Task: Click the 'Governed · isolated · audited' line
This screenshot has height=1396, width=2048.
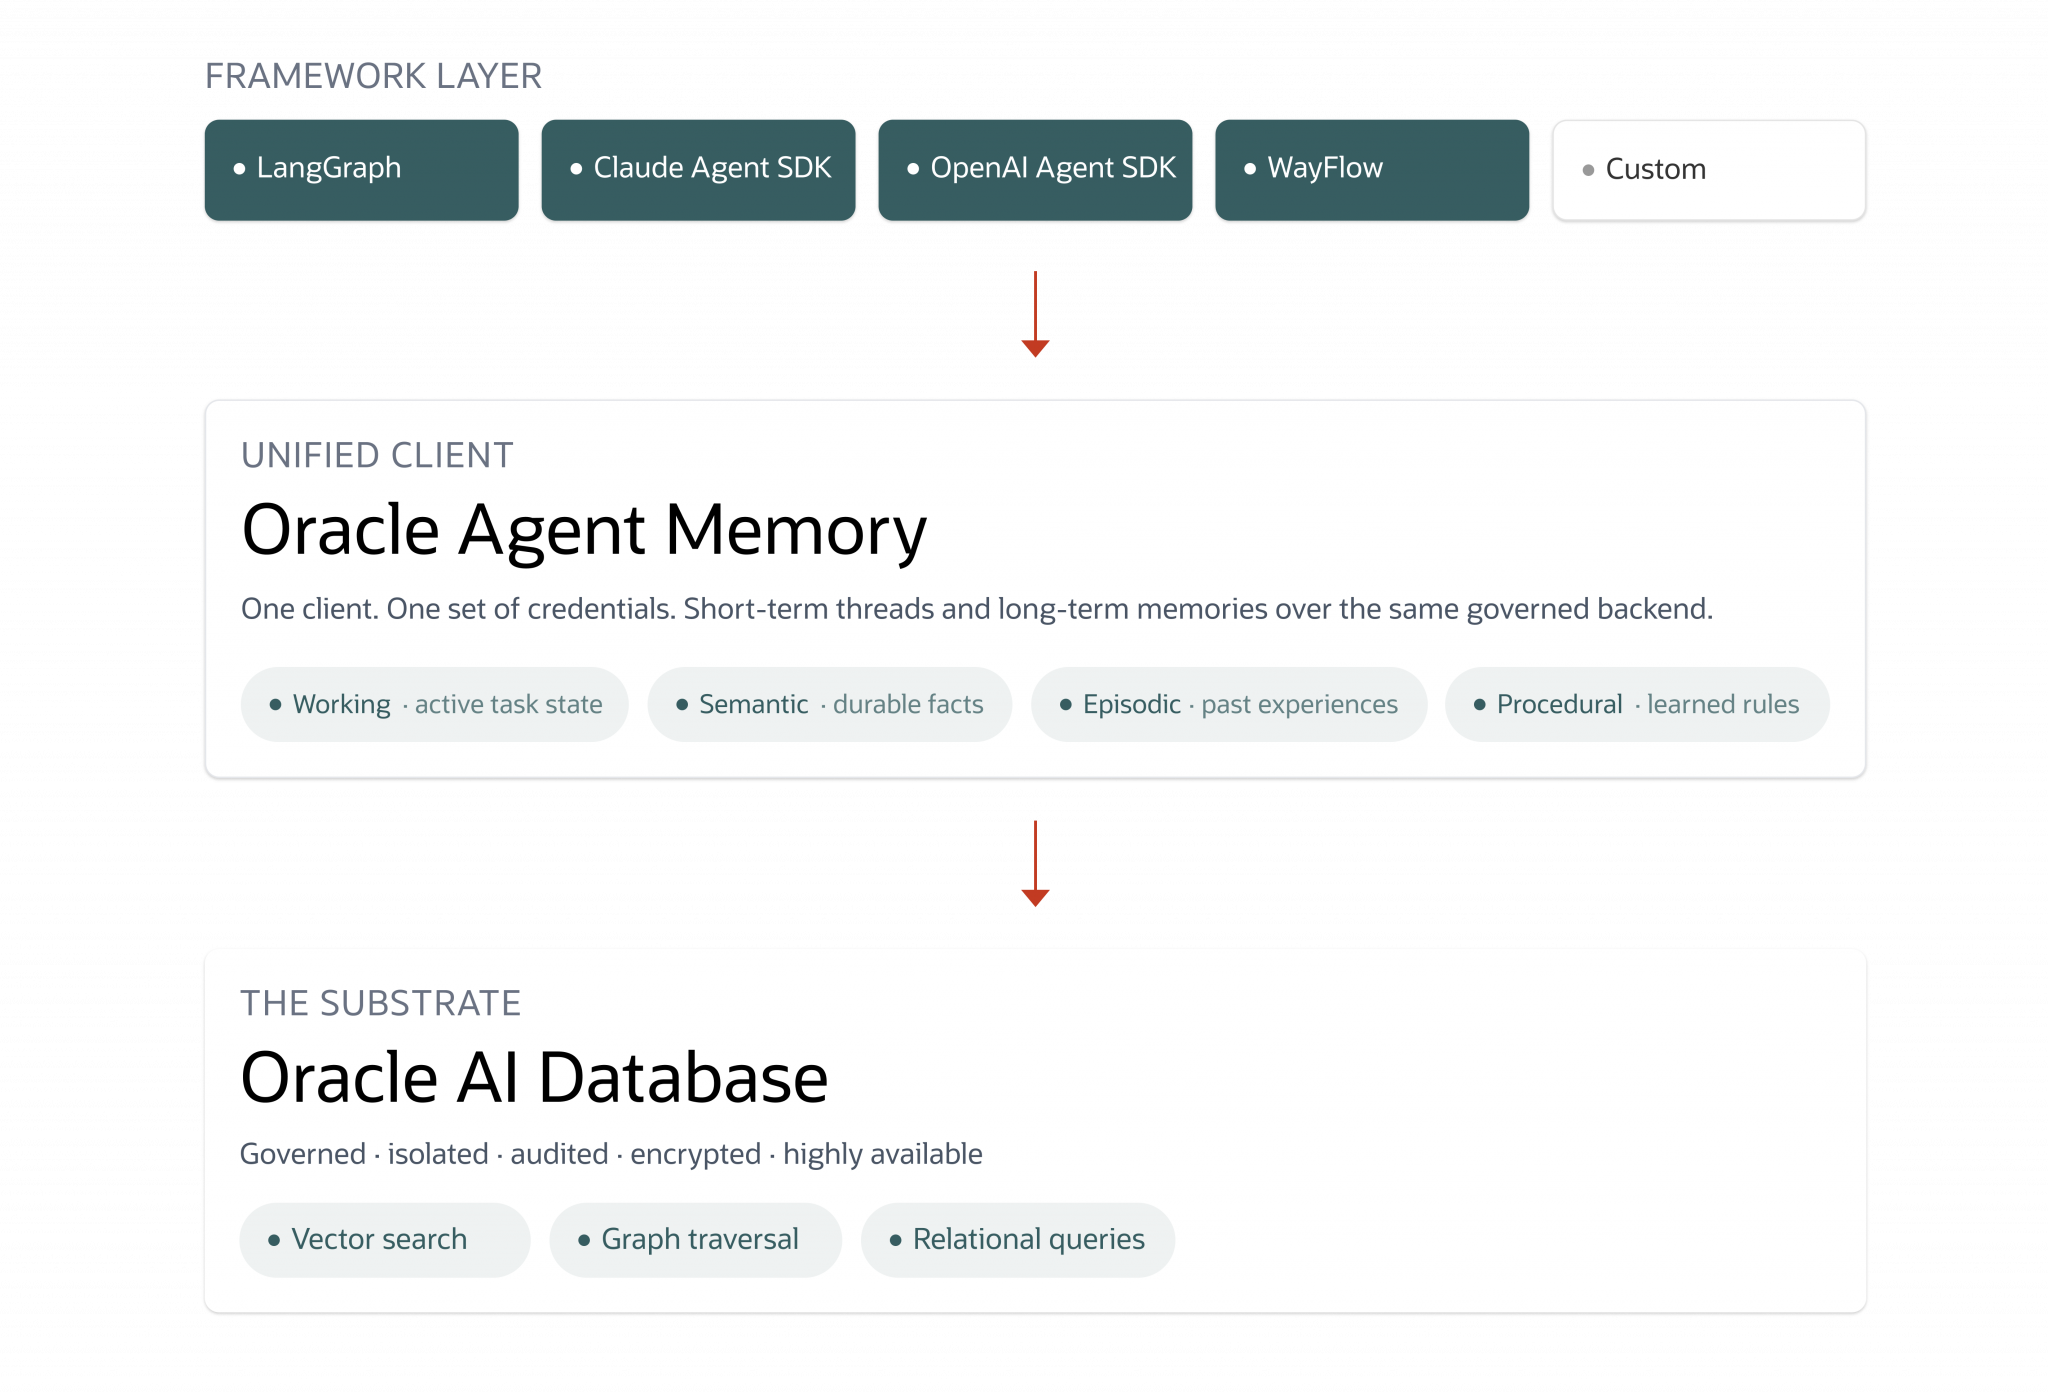Action: pyautogui.click(x=612, y=1154)
